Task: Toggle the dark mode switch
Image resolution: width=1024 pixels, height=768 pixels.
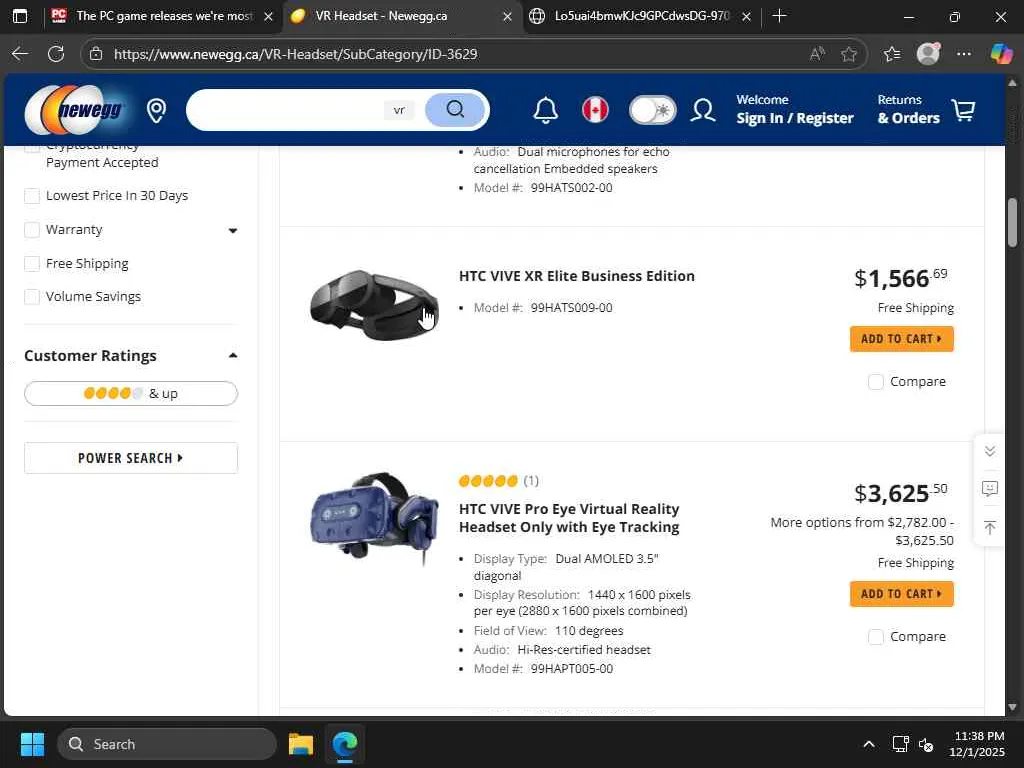Action: (652, 110)
